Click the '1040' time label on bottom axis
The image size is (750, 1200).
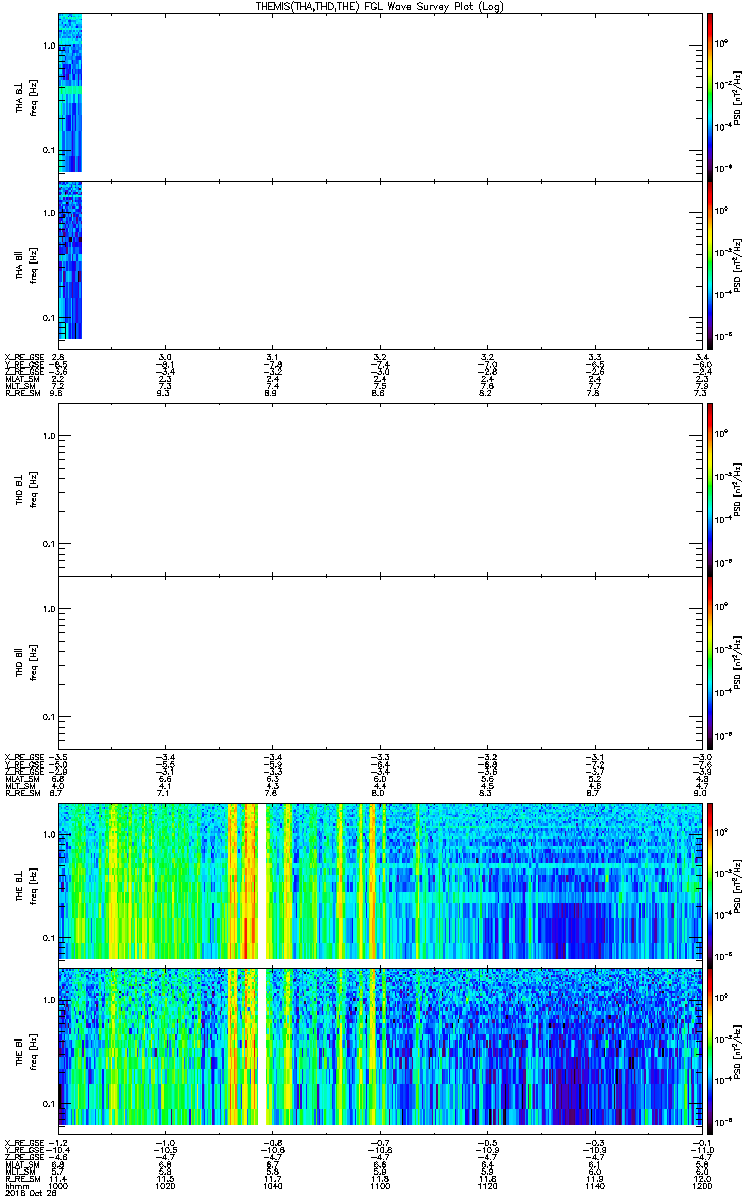click(x=273, y=1185)
